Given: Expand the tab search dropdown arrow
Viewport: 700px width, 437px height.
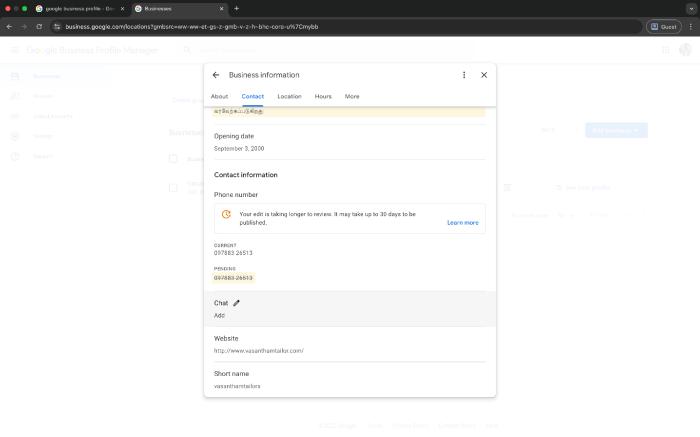Looking at the screenshot, I should click(690, 8).
